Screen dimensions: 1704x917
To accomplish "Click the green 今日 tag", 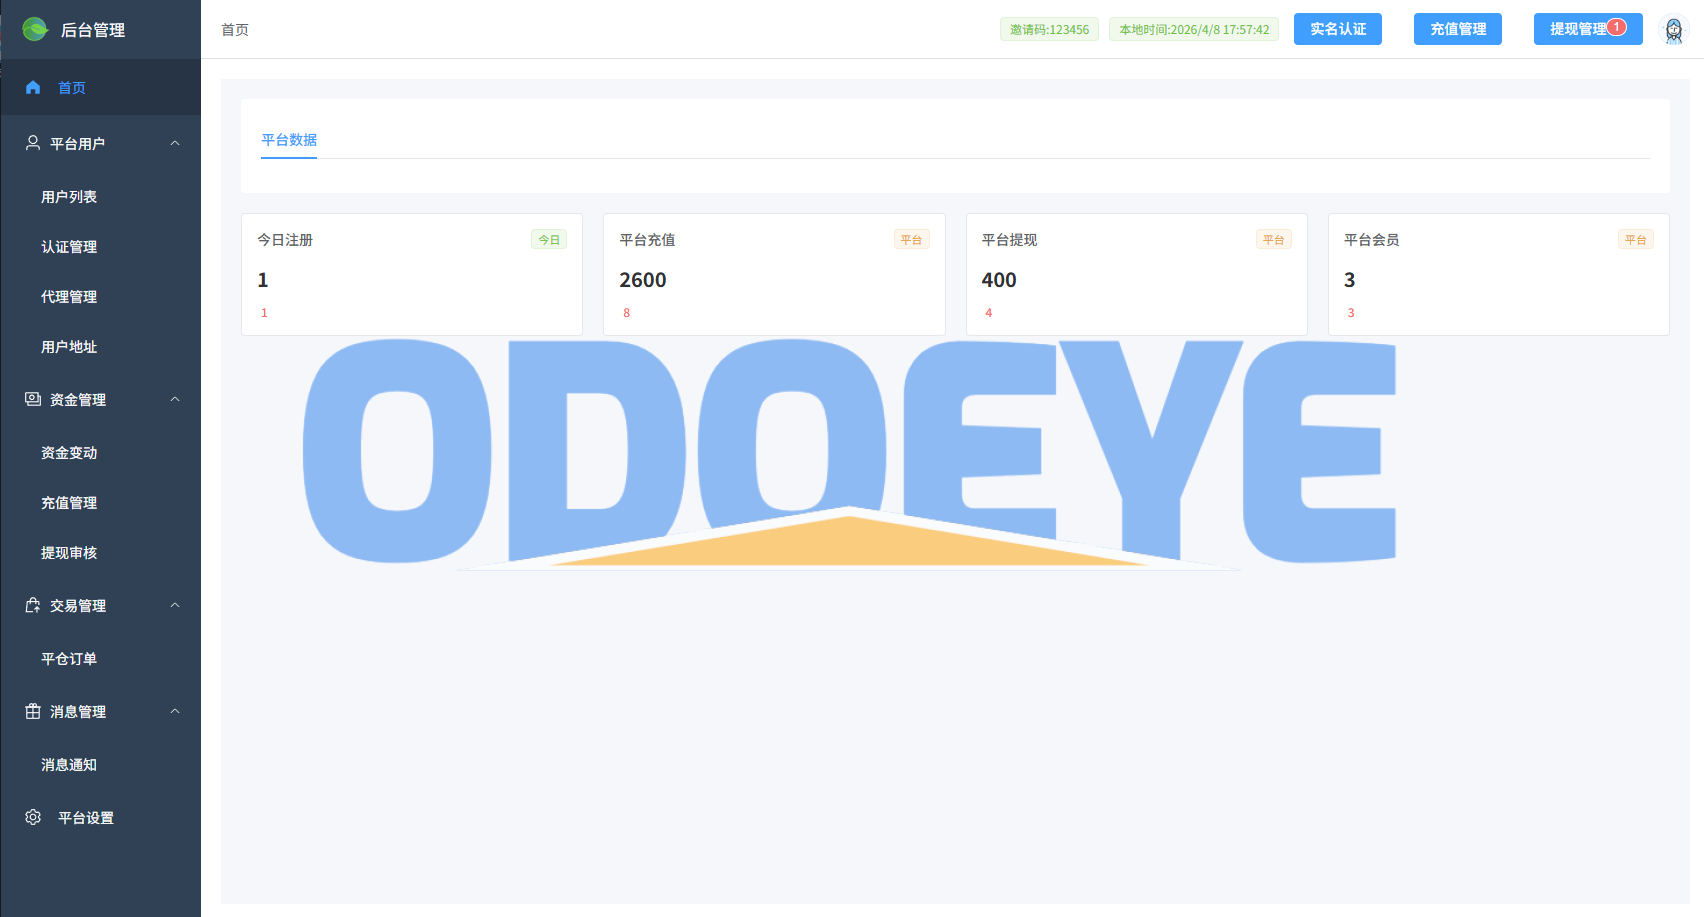I will click(x=549, y=240).
